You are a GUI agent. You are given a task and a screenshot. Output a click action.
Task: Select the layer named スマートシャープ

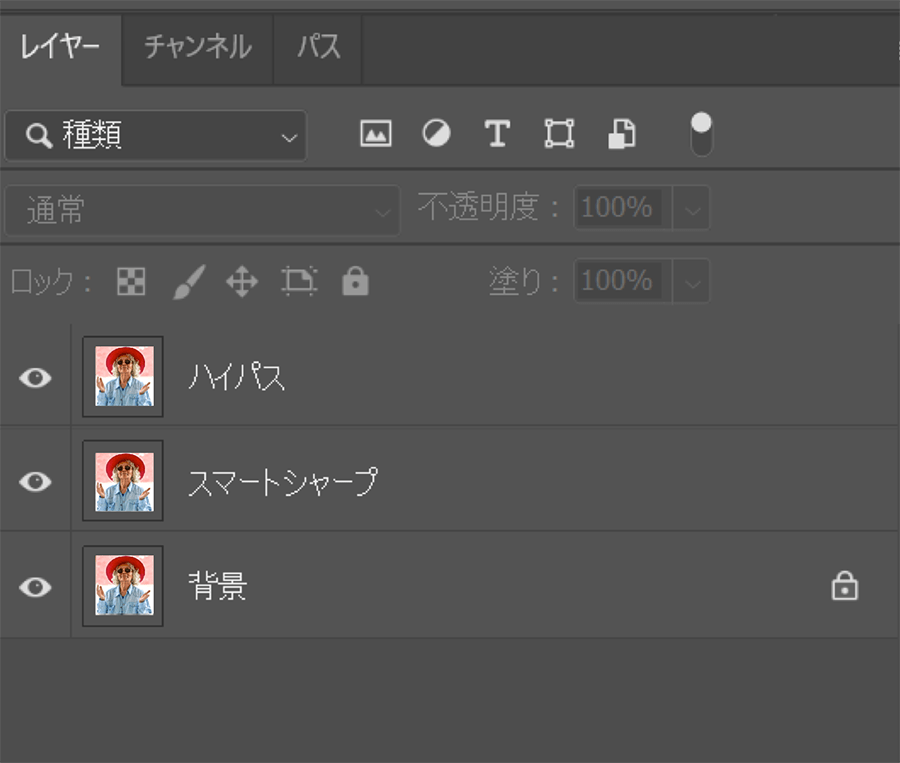[283, 482]
